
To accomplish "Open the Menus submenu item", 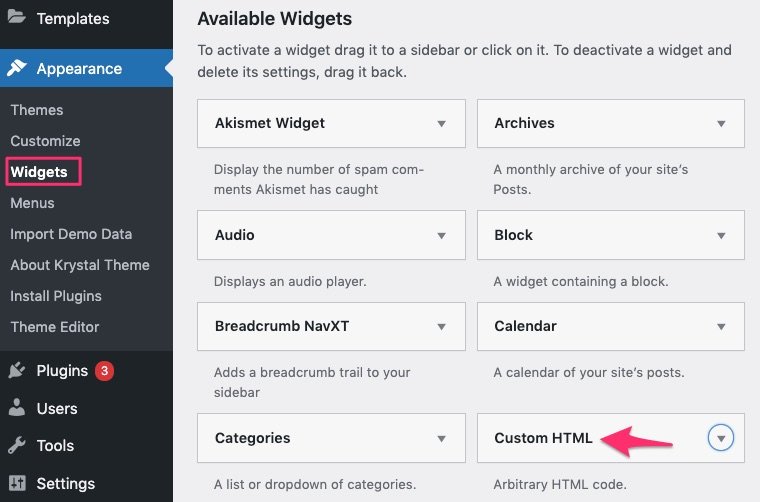I will tap(32, 203).
